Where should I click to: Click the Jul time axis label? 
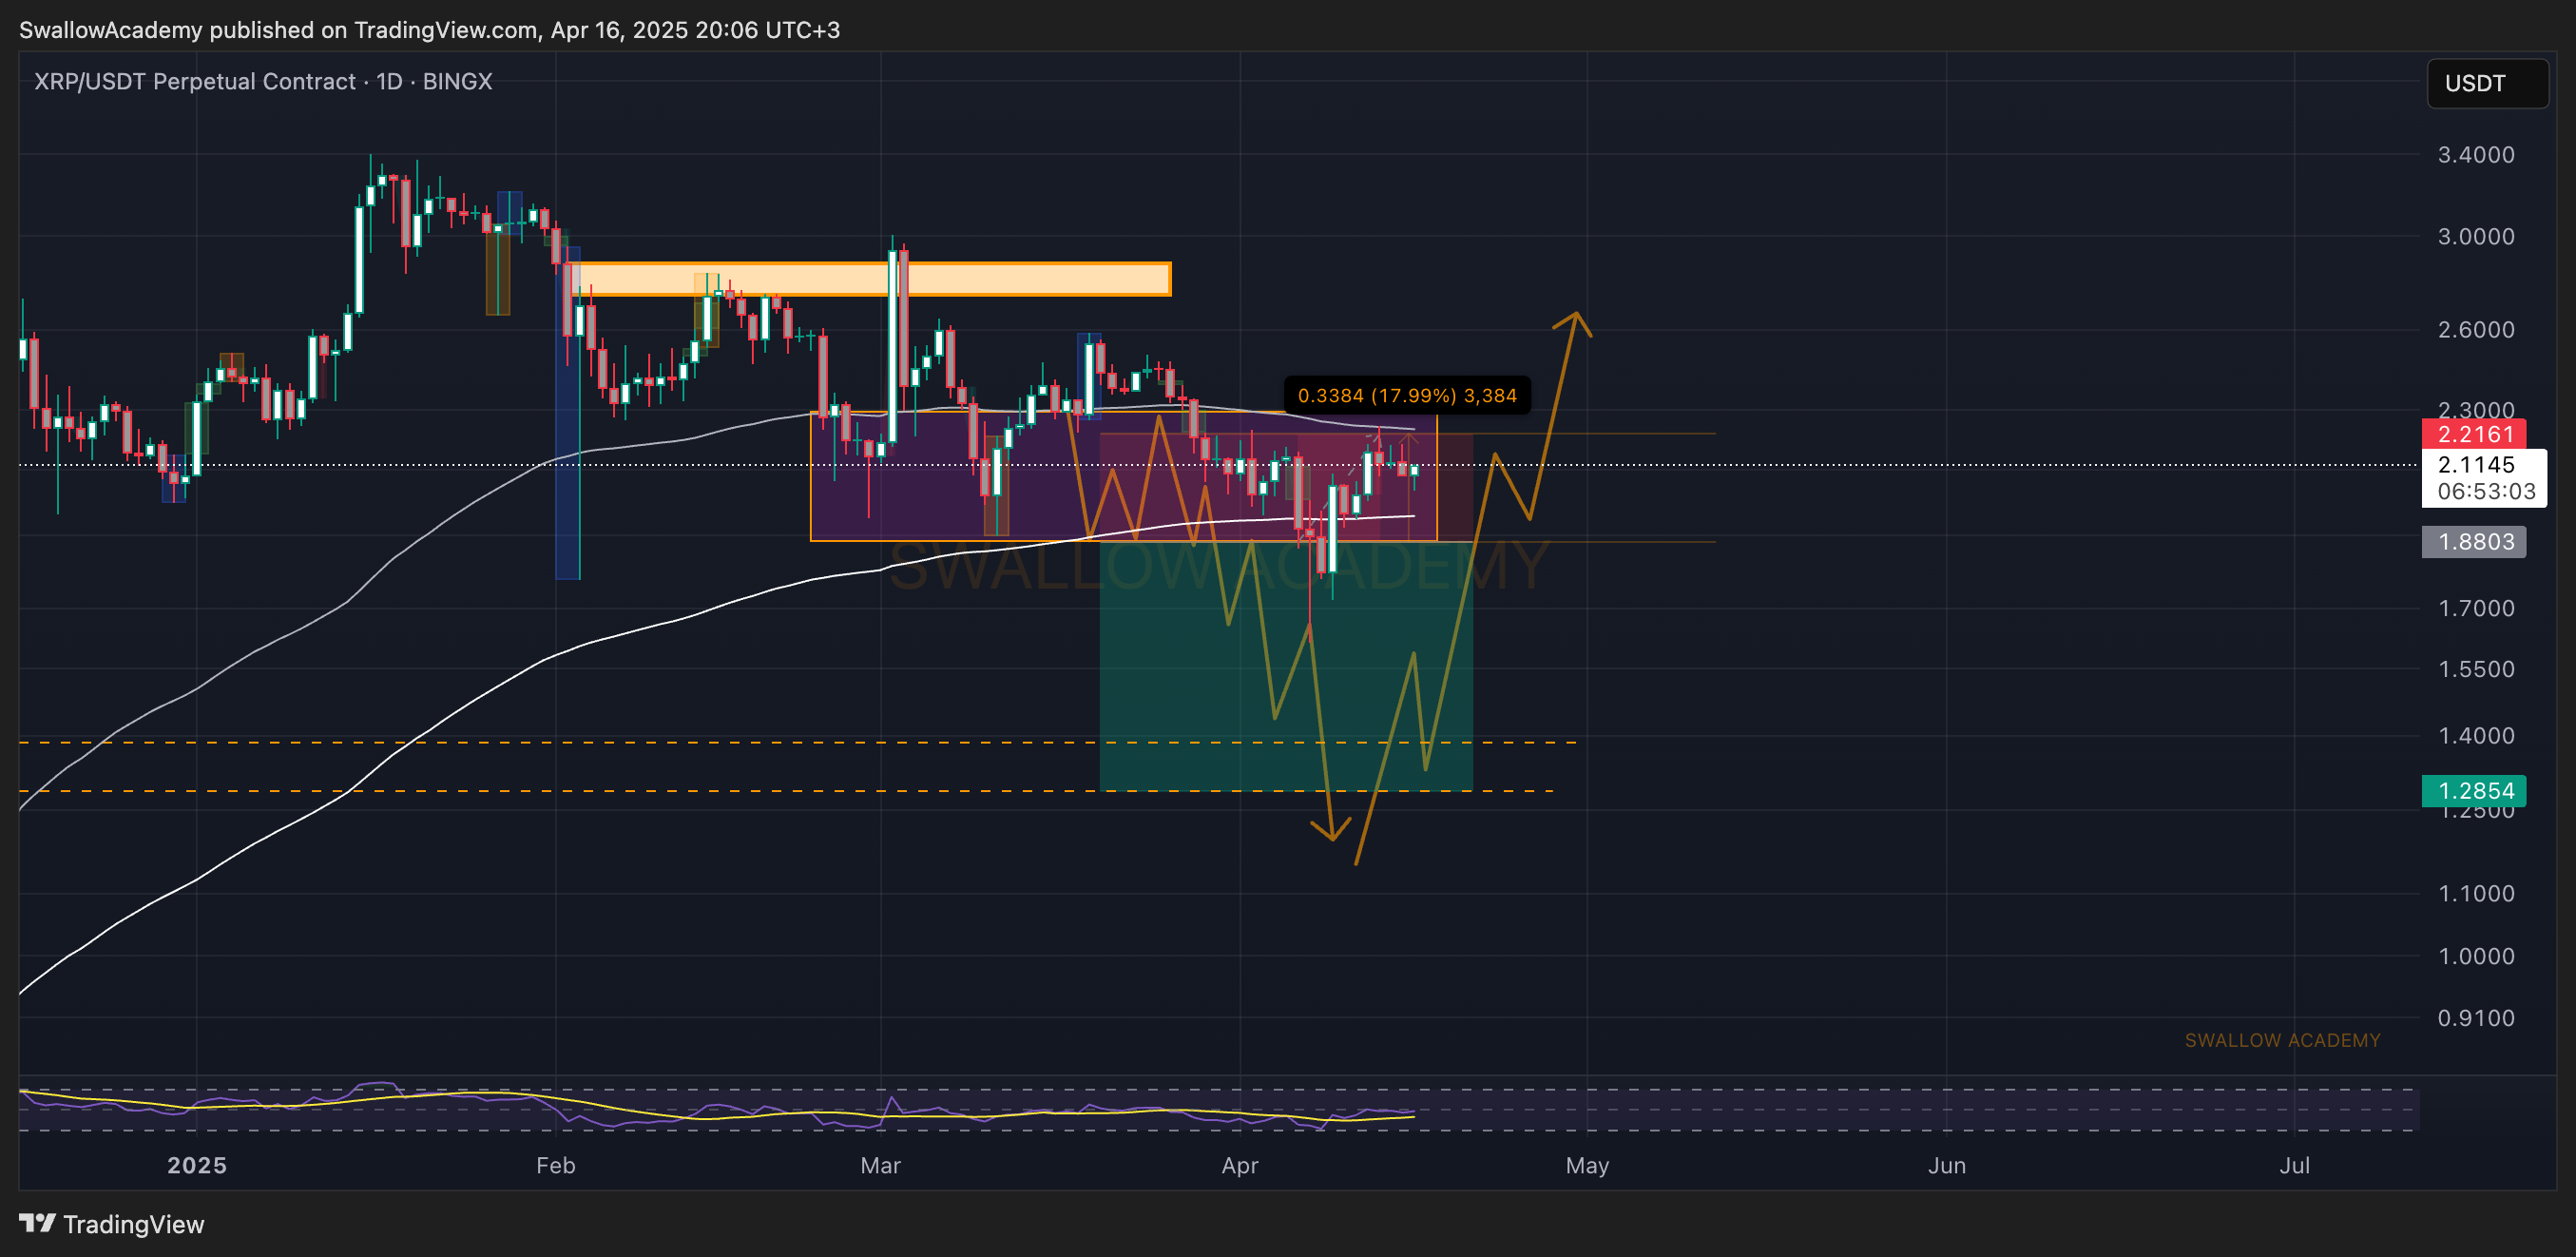tap(2295, 1165)
